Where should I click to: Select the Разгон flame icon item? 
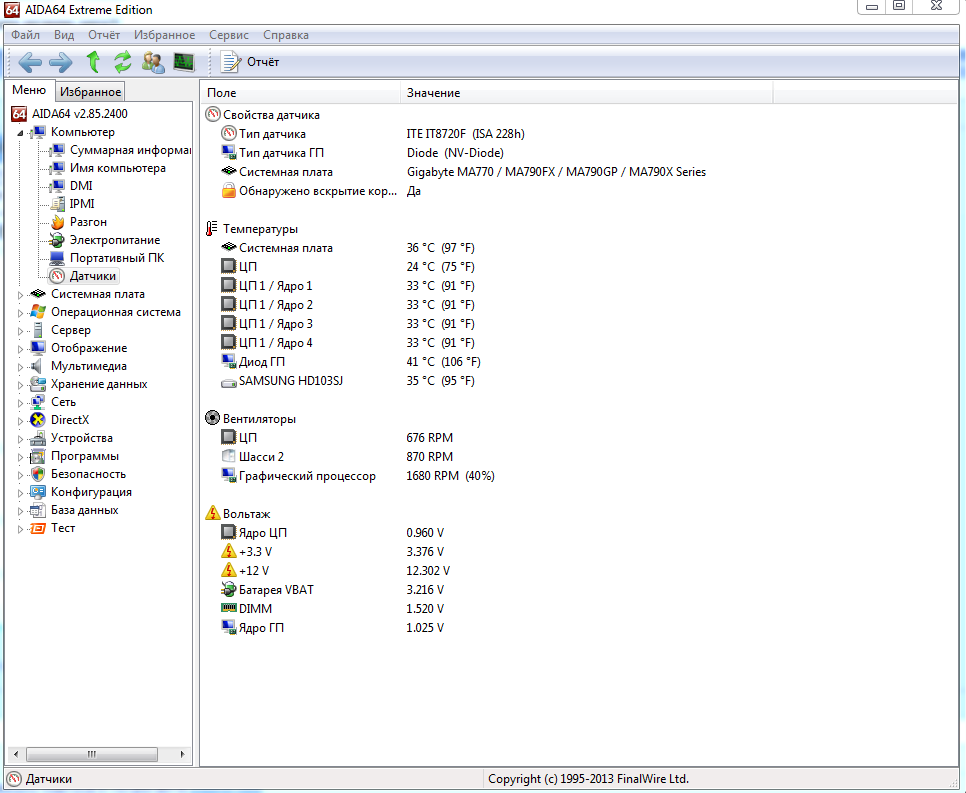tap(57, 222)
